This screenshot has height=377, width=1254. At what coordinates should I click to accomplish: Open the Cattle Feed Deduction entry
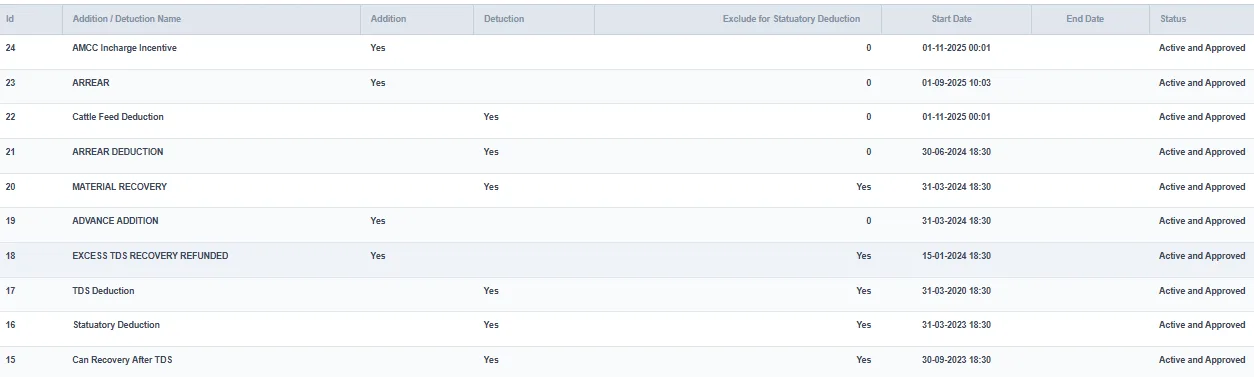coord(627,117)
